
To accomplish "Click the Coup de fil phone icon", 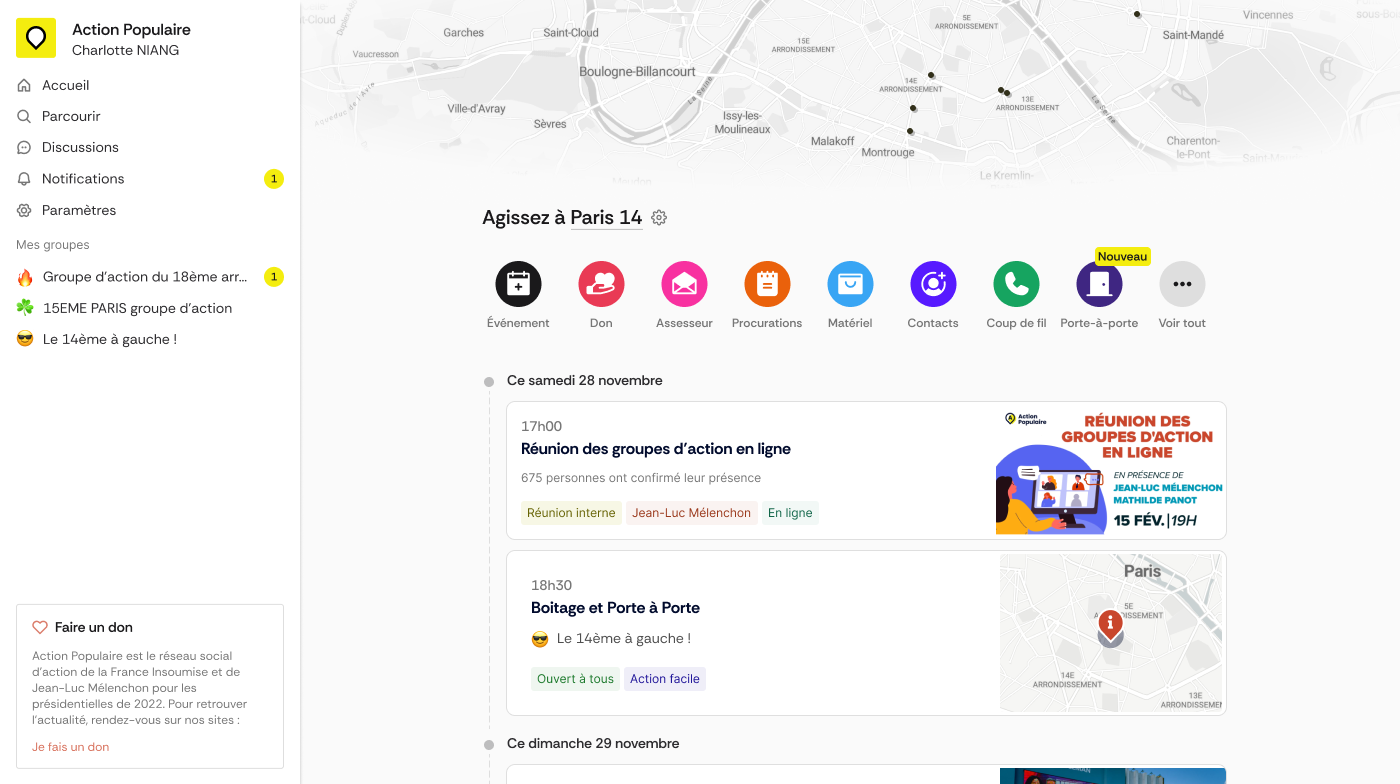I will (1016, 284).
